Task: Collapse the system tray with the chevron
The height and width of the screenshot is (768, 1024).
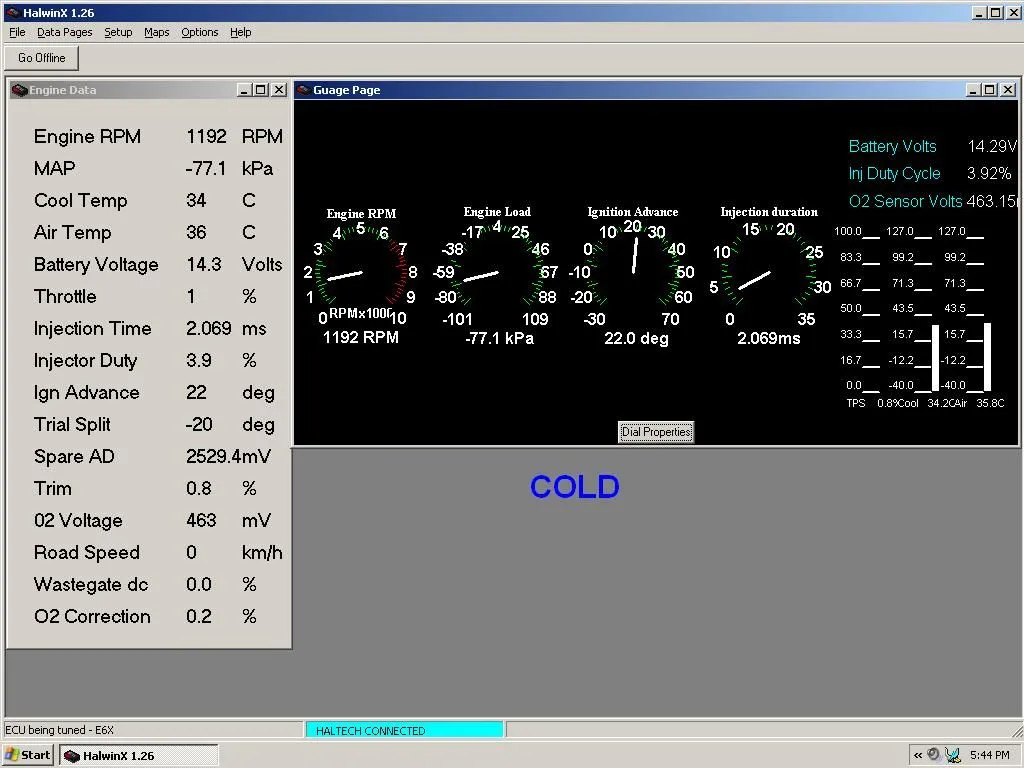Action: click(917, 754)
